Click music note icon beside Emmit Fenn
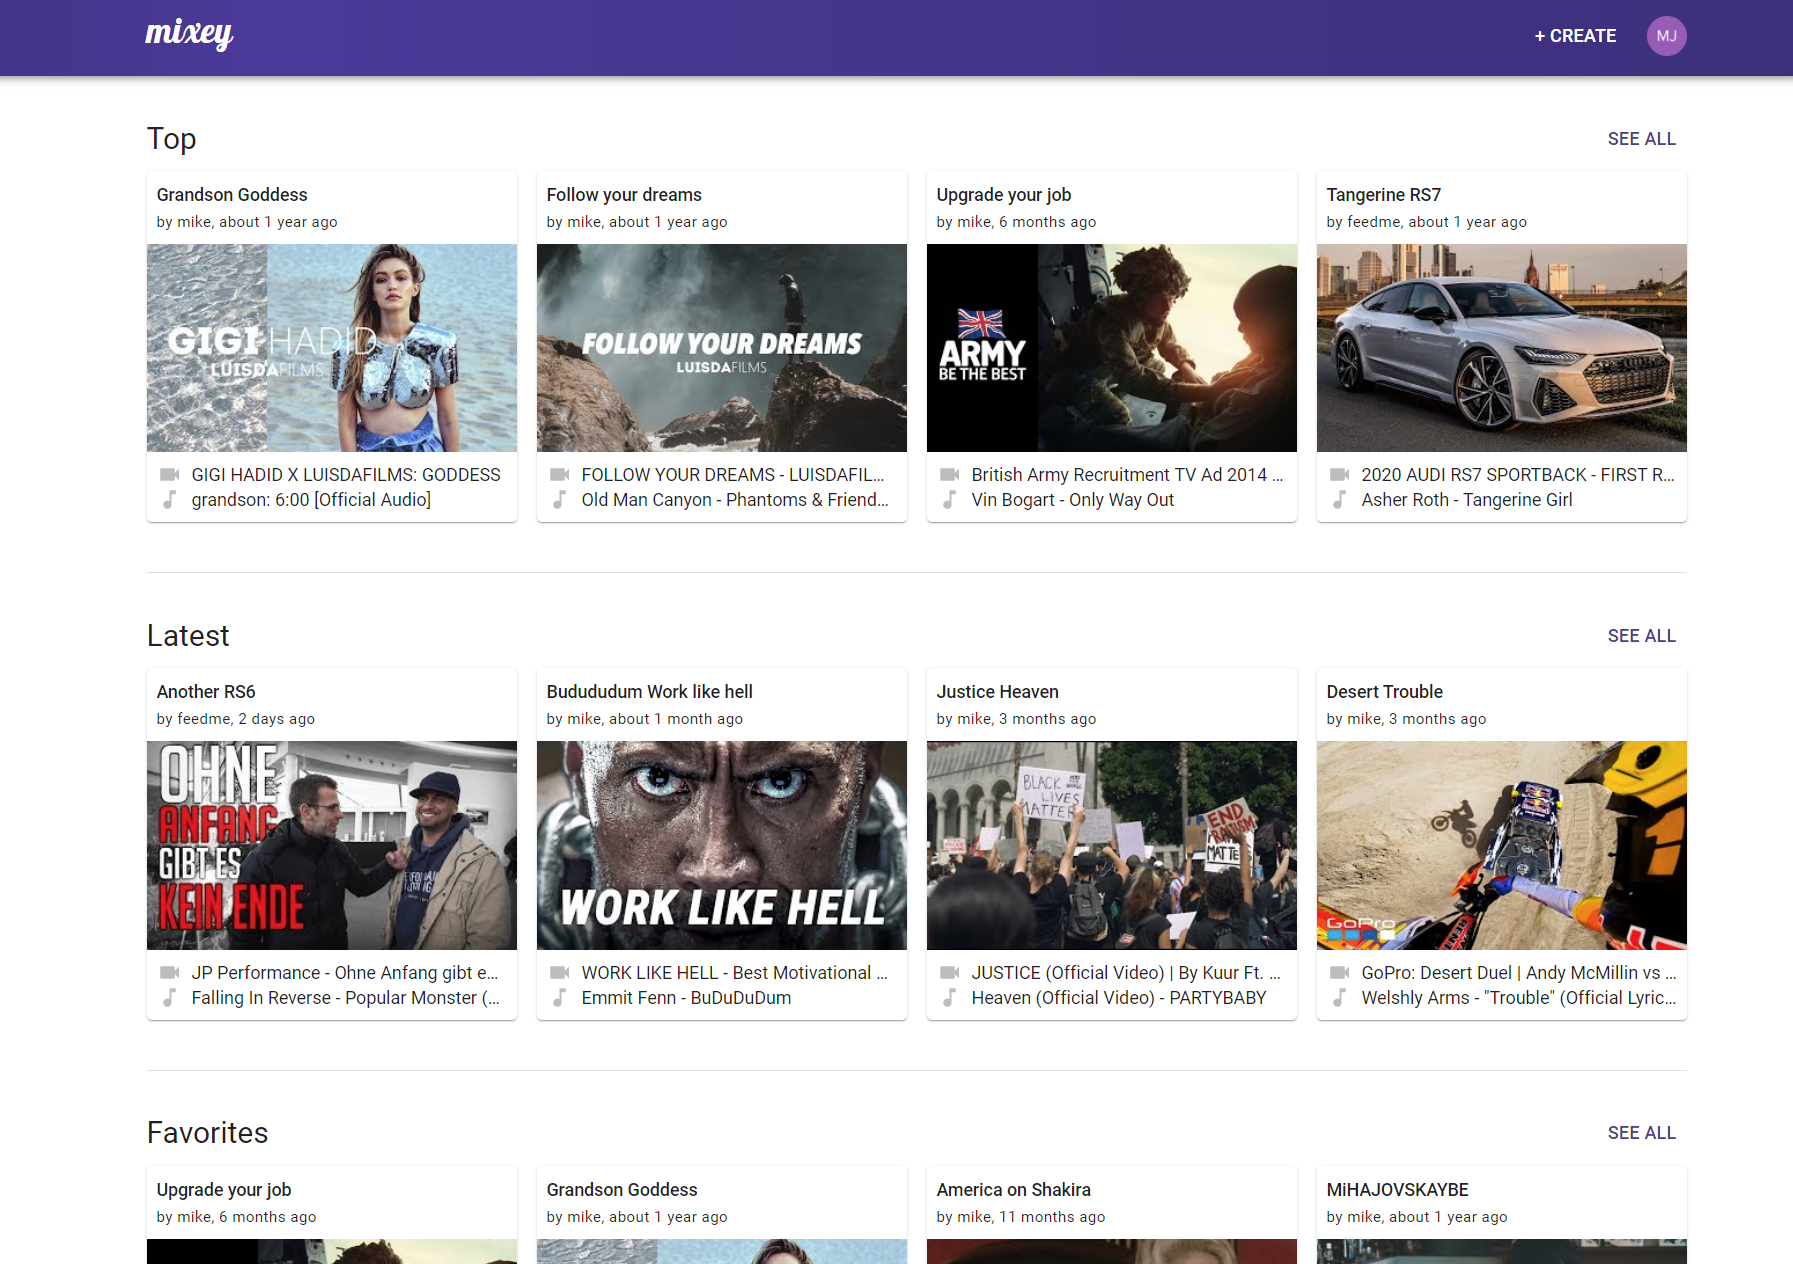 click(560, 997)
